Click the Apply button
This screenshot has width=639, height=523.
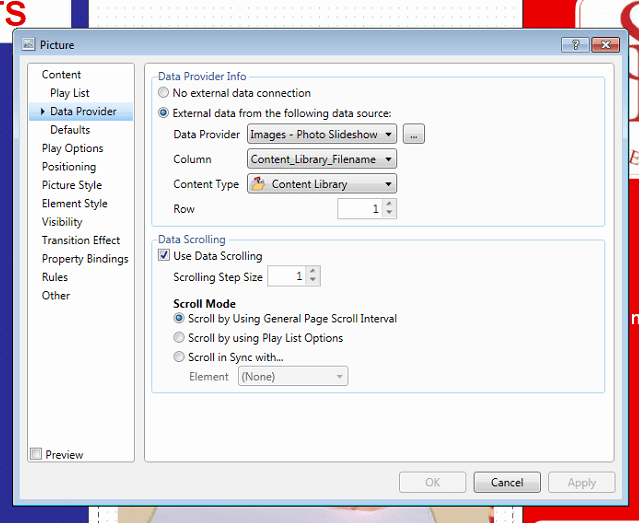582,483
